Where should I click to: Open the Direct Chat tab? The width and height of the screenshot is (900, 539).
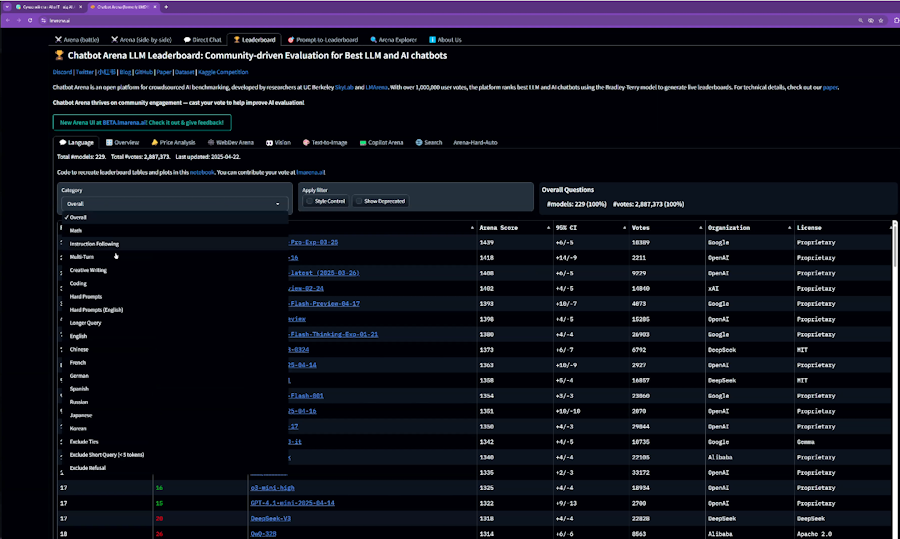pyautogui.click(x=203, y=40)
